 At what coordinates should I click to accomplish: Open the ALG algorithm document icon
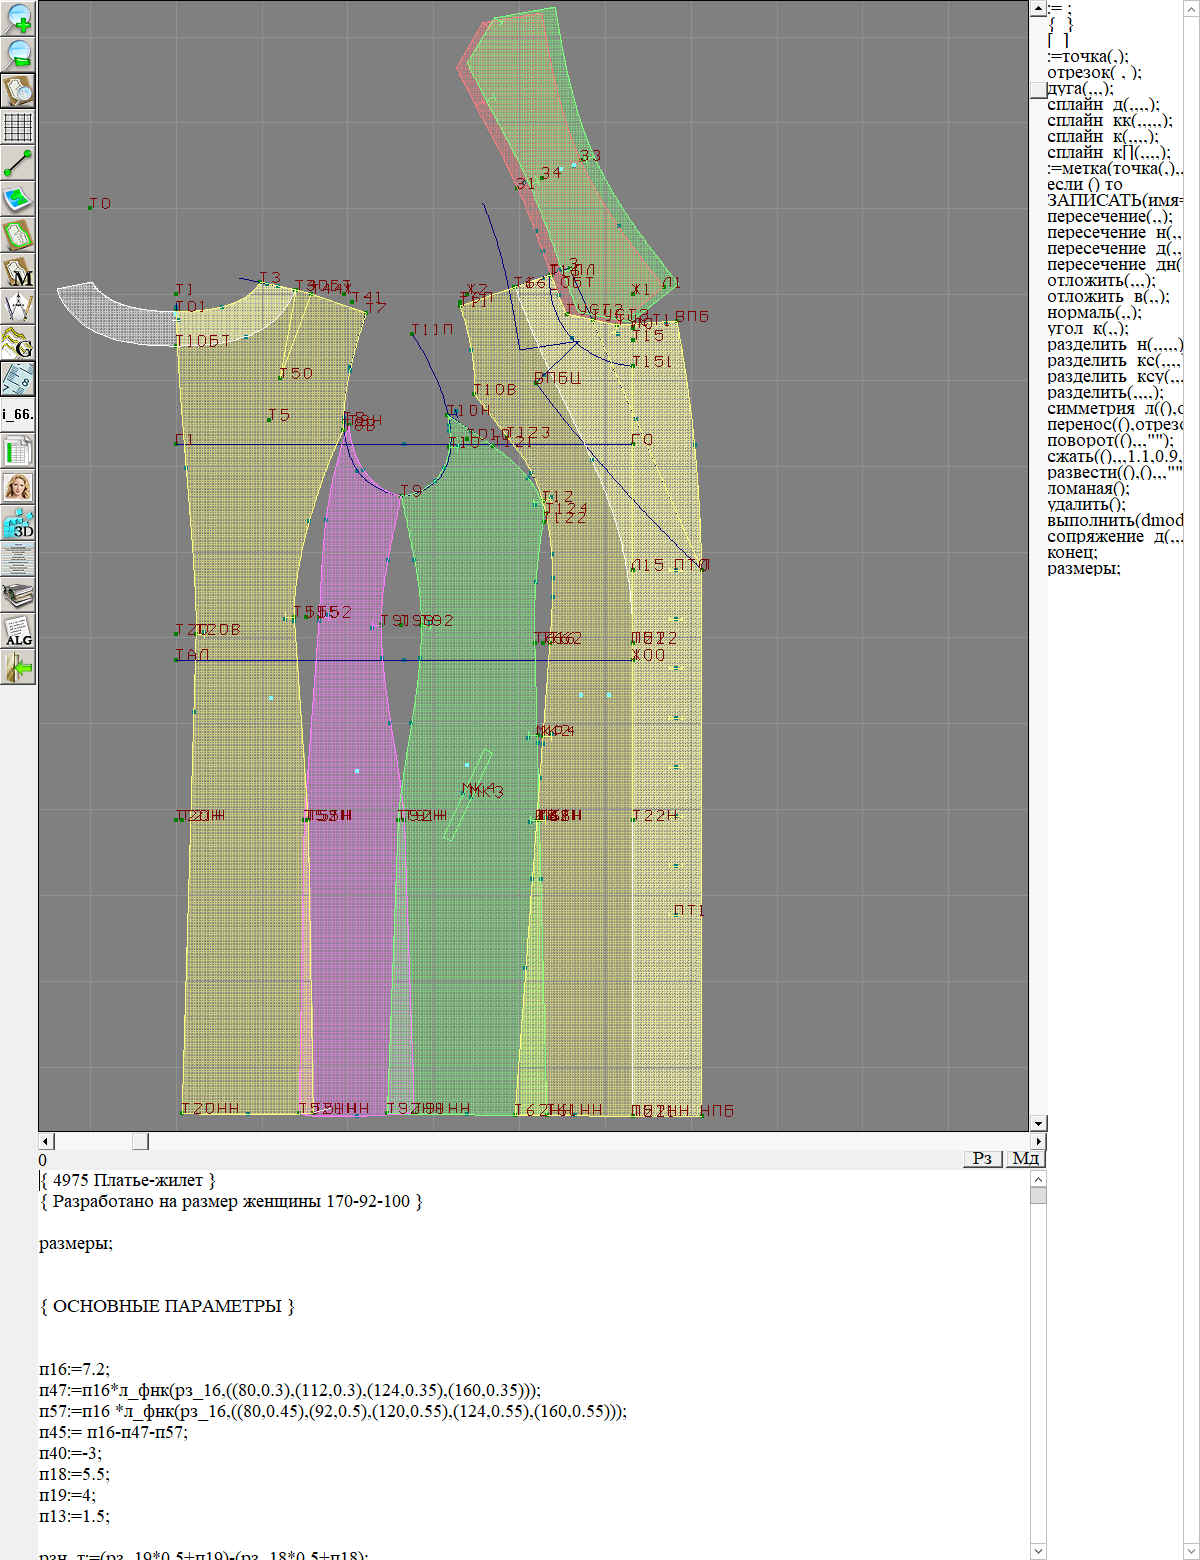18,631
